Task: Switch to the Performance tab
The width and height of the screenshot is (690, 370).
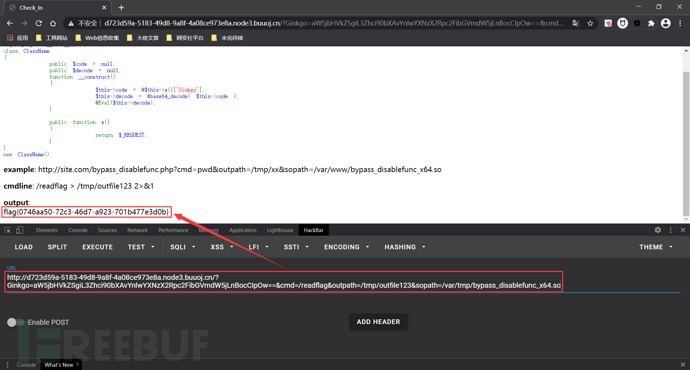Action: (173, 230)
